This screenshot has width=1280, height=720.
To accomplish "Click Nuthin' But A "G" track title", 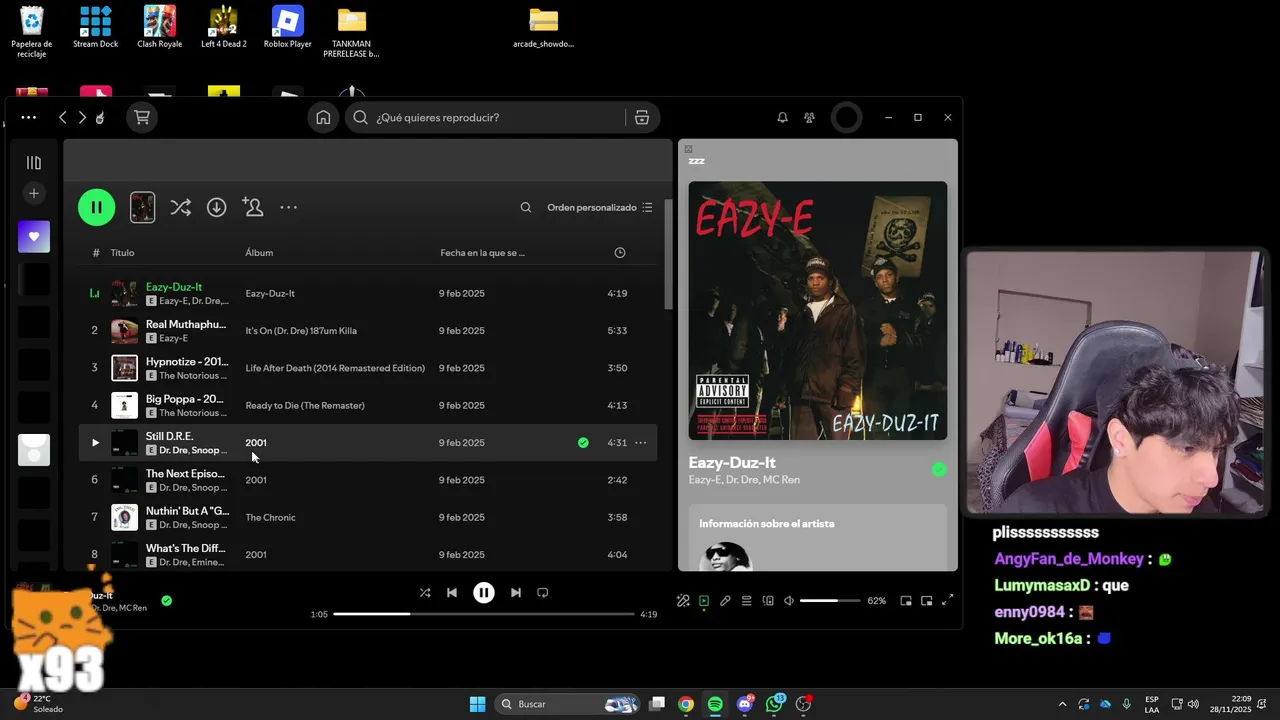I will (187, 511).
